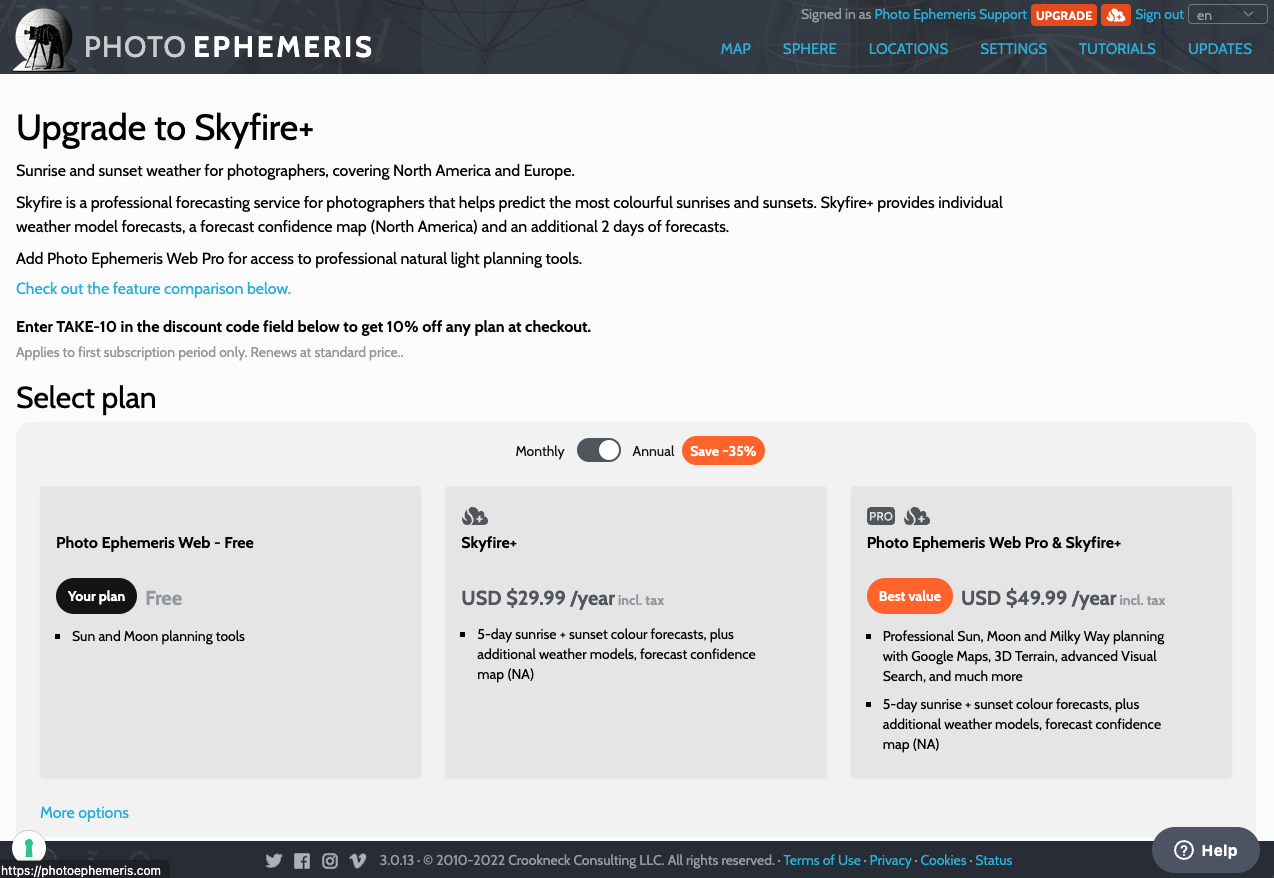Screen dimensions: 1274x878
Task: Open the SETTINGS page
Action: coord(1013,48)
